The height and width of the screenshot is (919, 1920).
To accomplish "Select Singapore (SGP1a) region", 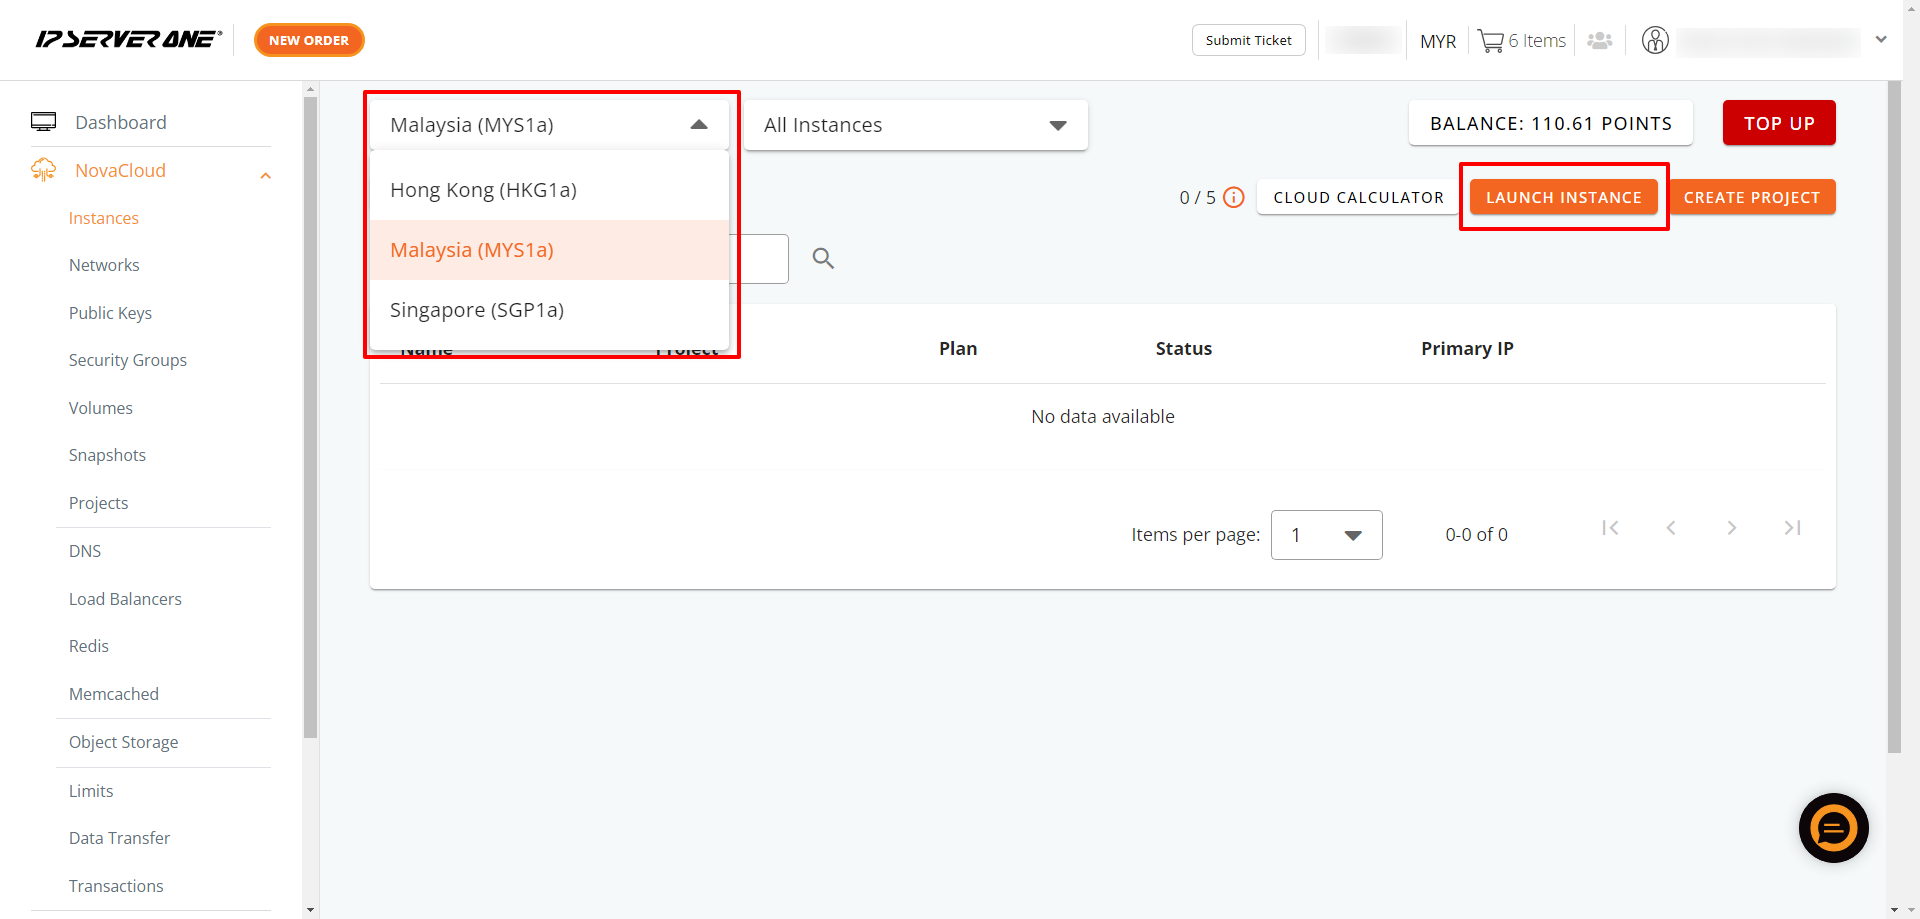I will (x=549, y=310).
